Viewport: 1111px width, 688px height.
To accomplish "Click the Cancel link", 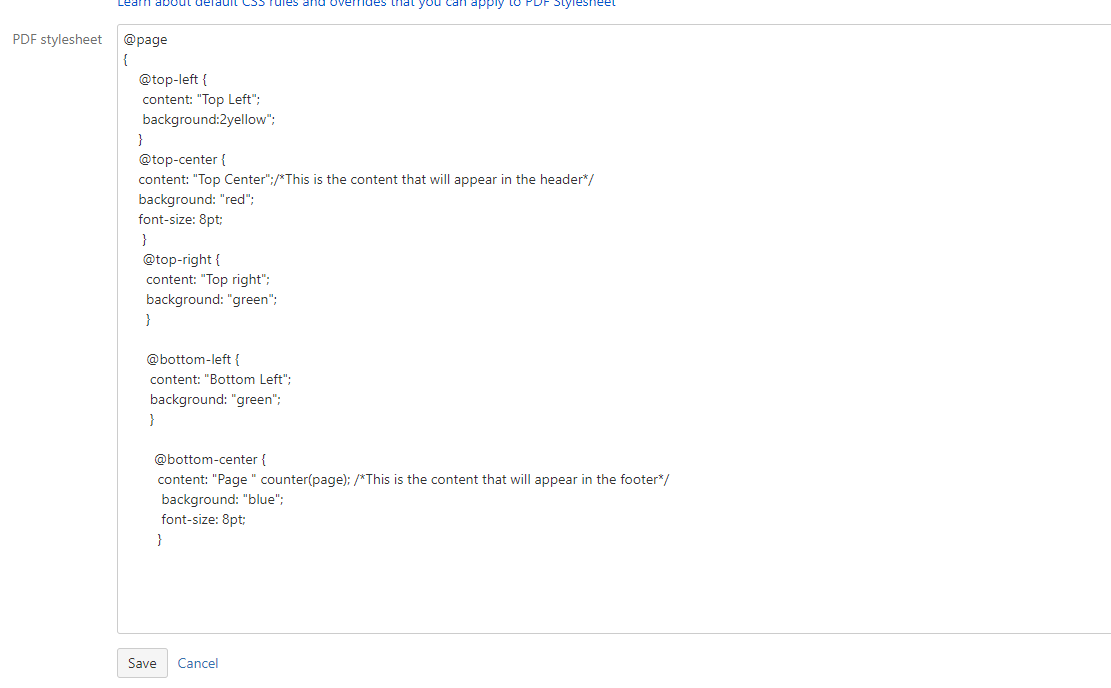I will (x=198, y=663).
